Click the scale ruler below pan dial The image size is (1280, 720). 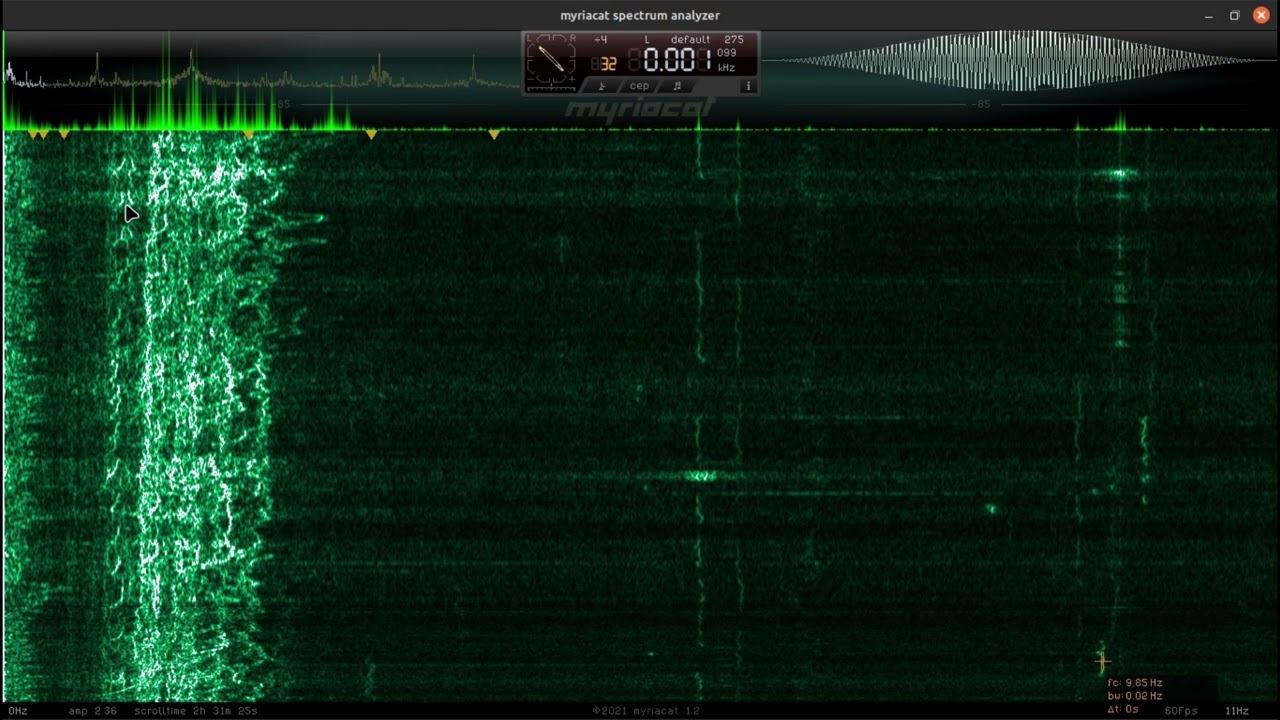click(551, 90)
